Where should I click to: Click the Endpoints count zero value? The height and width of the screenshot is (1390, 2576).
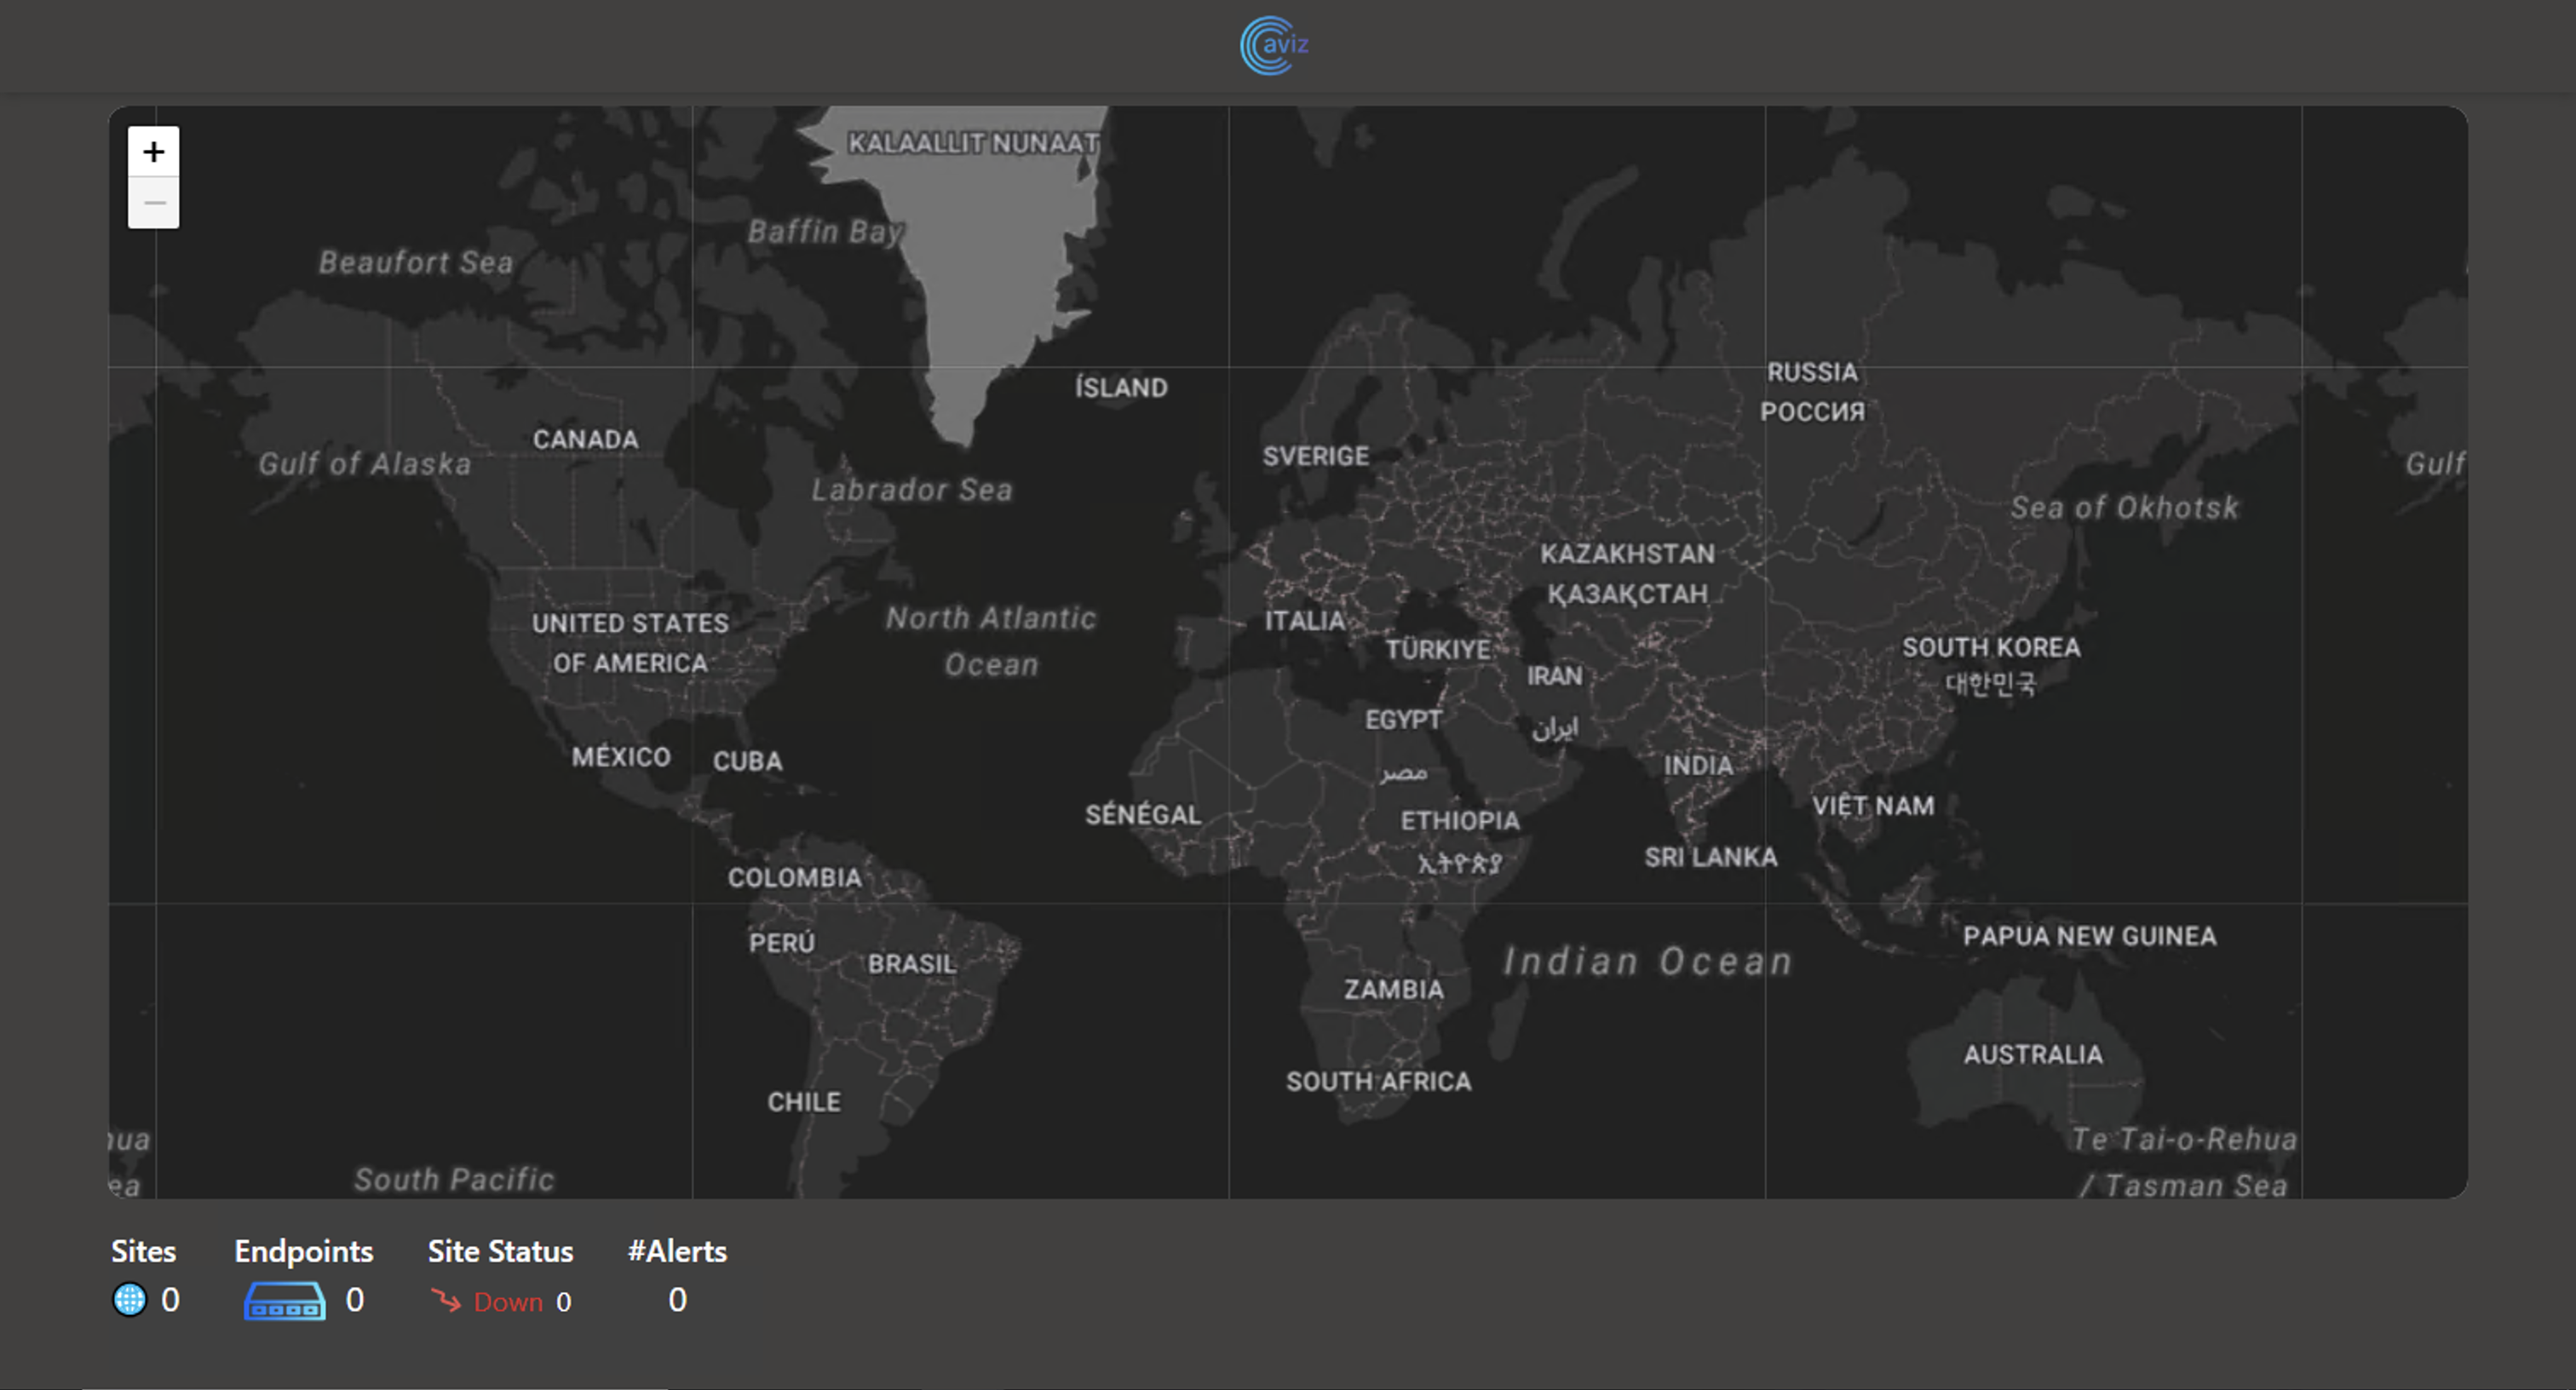click(x=355, y=1300)
